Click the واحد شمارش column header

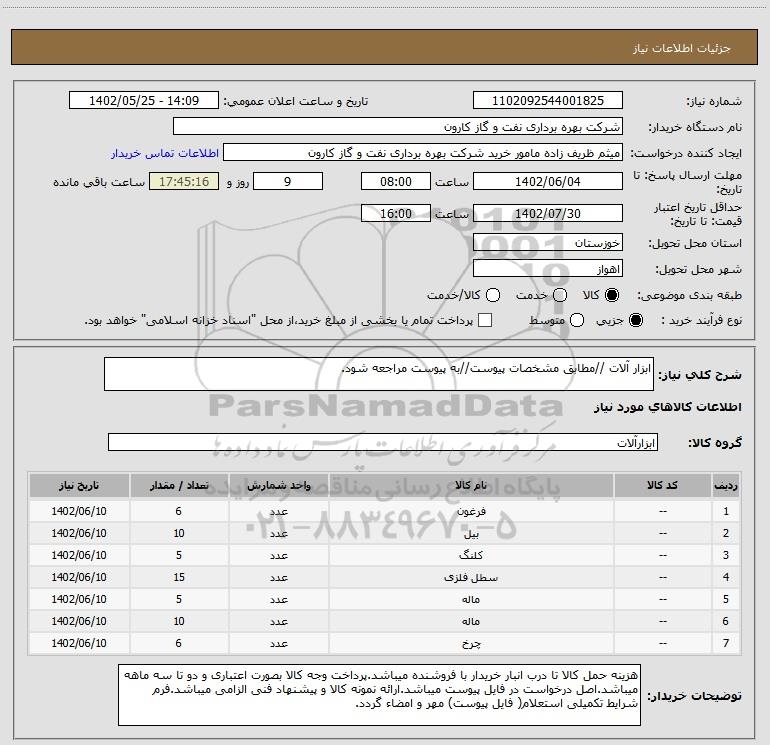[x=278, y=485]
